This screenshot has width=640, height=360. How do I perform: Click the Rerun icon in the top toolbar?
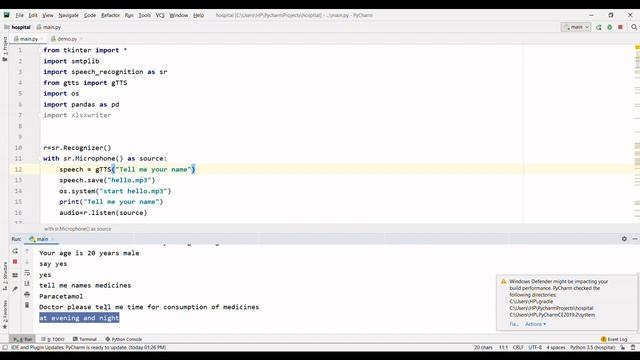coord(599,27)
